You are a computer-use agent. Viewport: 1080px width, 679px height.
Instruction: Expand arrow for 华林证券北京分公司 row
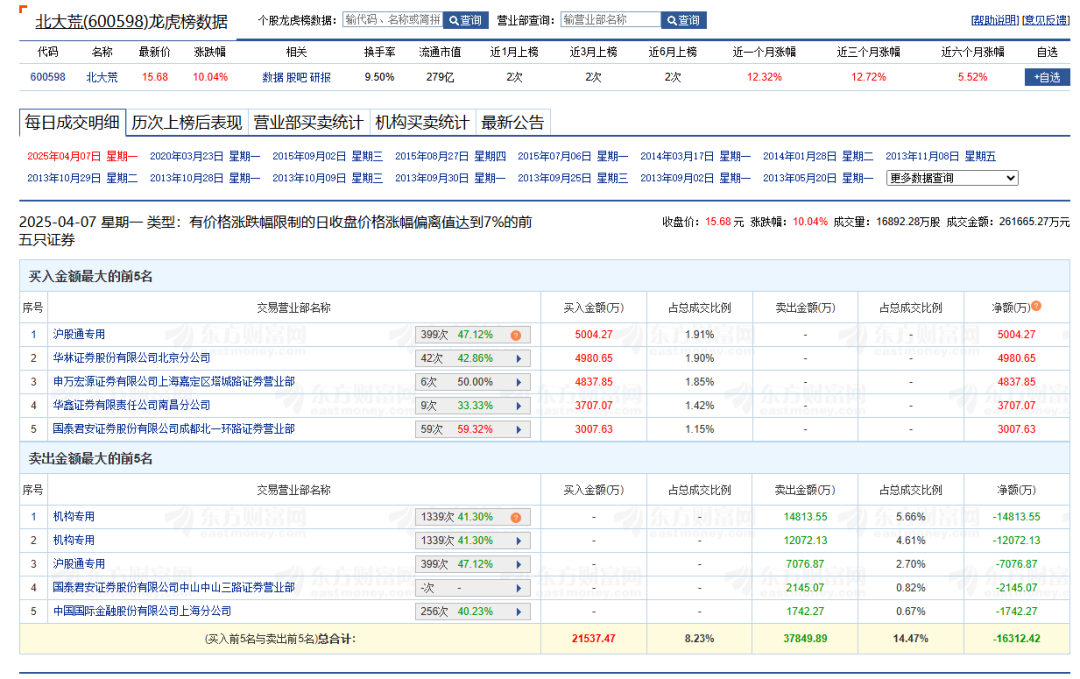pyautogui.click(x=518, y=358)
